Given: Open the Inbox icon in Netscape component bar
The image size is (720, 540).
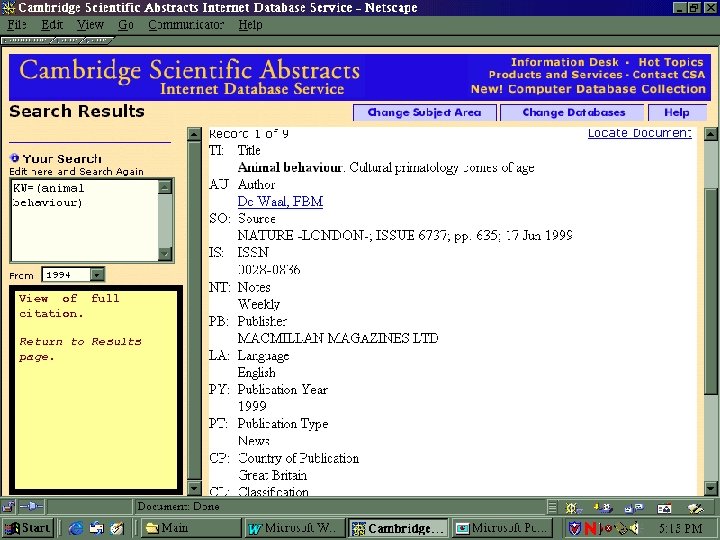Looking at the screenshot, I should pyautogui.click(x=603, y=508).
